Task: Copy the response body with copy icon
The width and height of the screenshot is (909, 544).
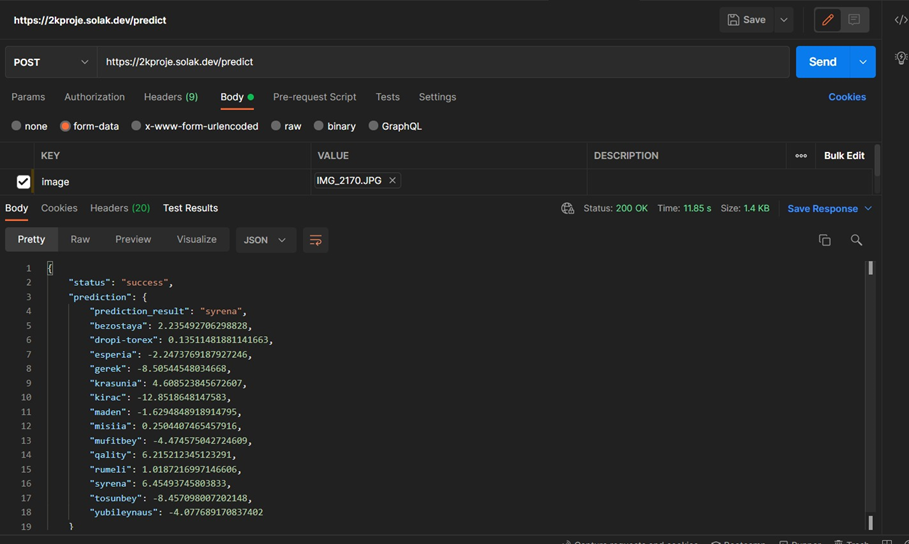Action: click(x=824, y=240)
